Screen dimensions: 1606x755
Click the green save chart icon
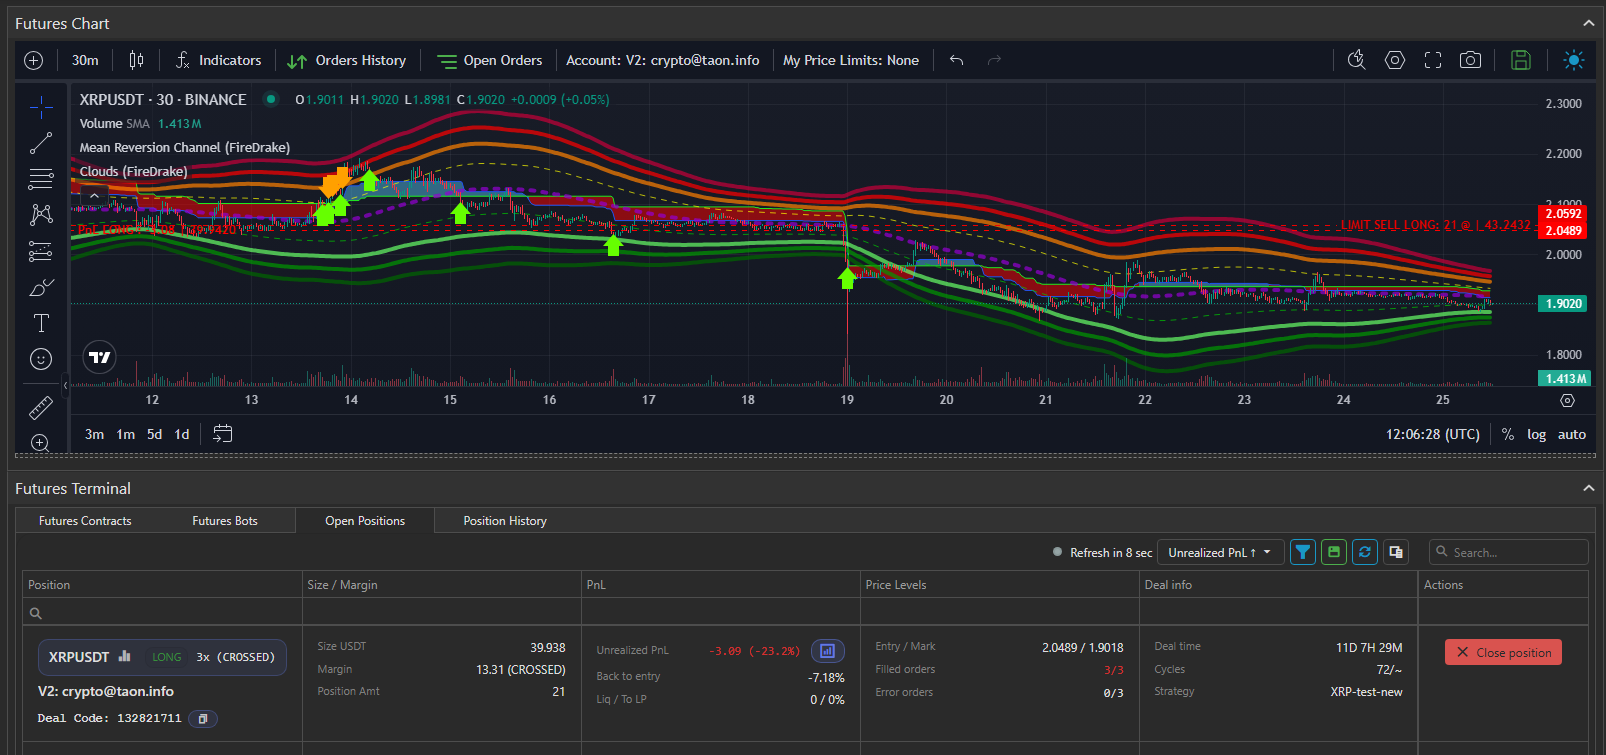(x=1520, y=60)
